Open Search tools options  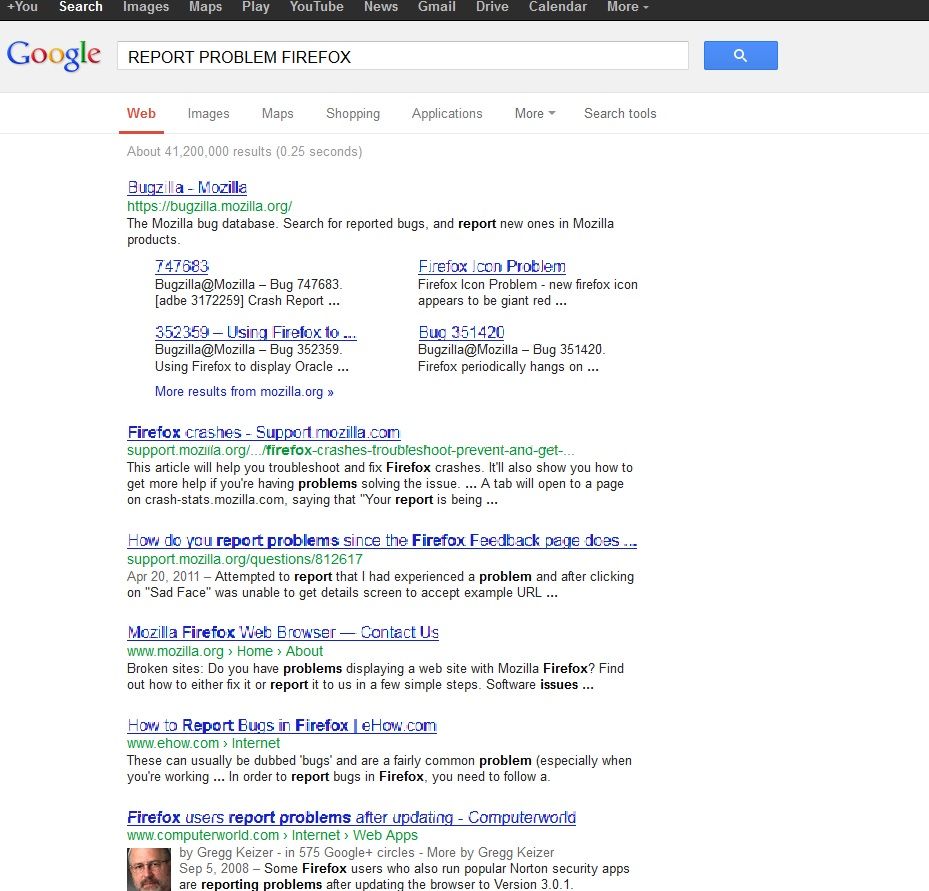(620, 113)
